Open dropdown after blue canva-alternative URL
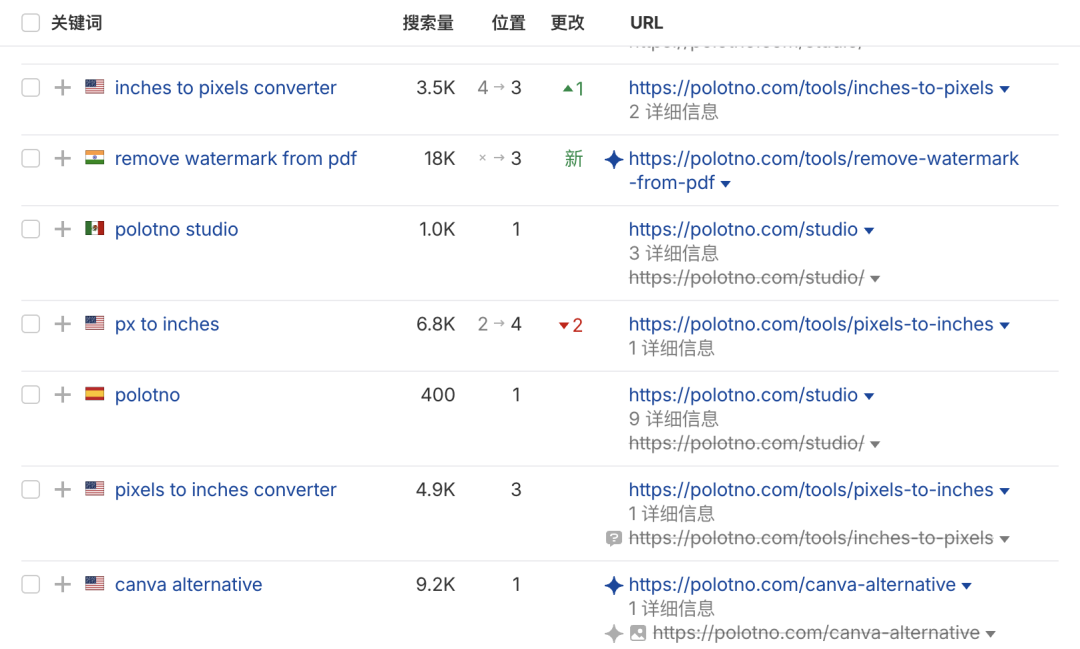Screen dimensions: 1080x649 click(x=966, y=586)
